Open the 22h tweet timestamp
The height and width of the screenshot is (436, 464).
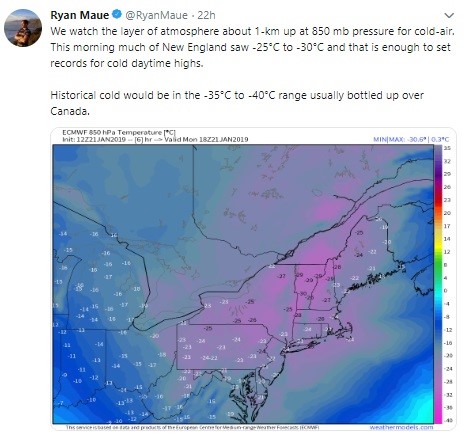[x=206, y=15]
